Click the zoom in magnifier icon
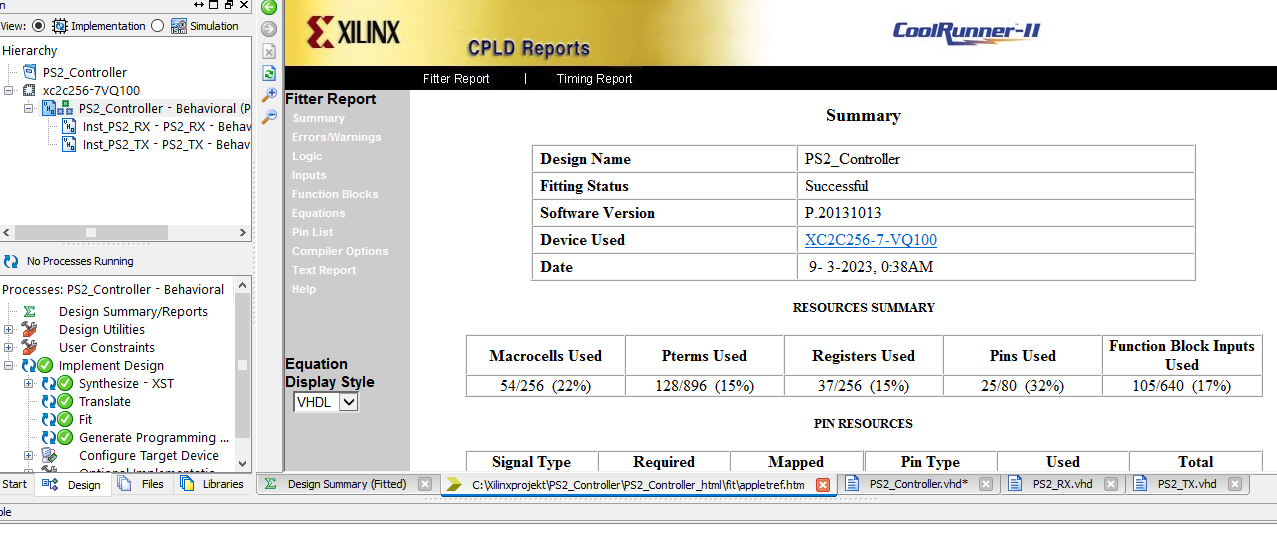 coord(268,95)
